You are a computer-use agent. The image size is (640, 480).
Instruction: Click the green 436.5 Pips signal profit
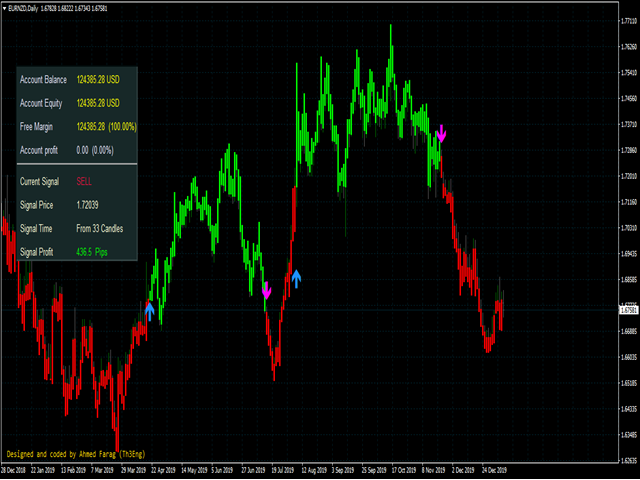click(x=95, y=251)
